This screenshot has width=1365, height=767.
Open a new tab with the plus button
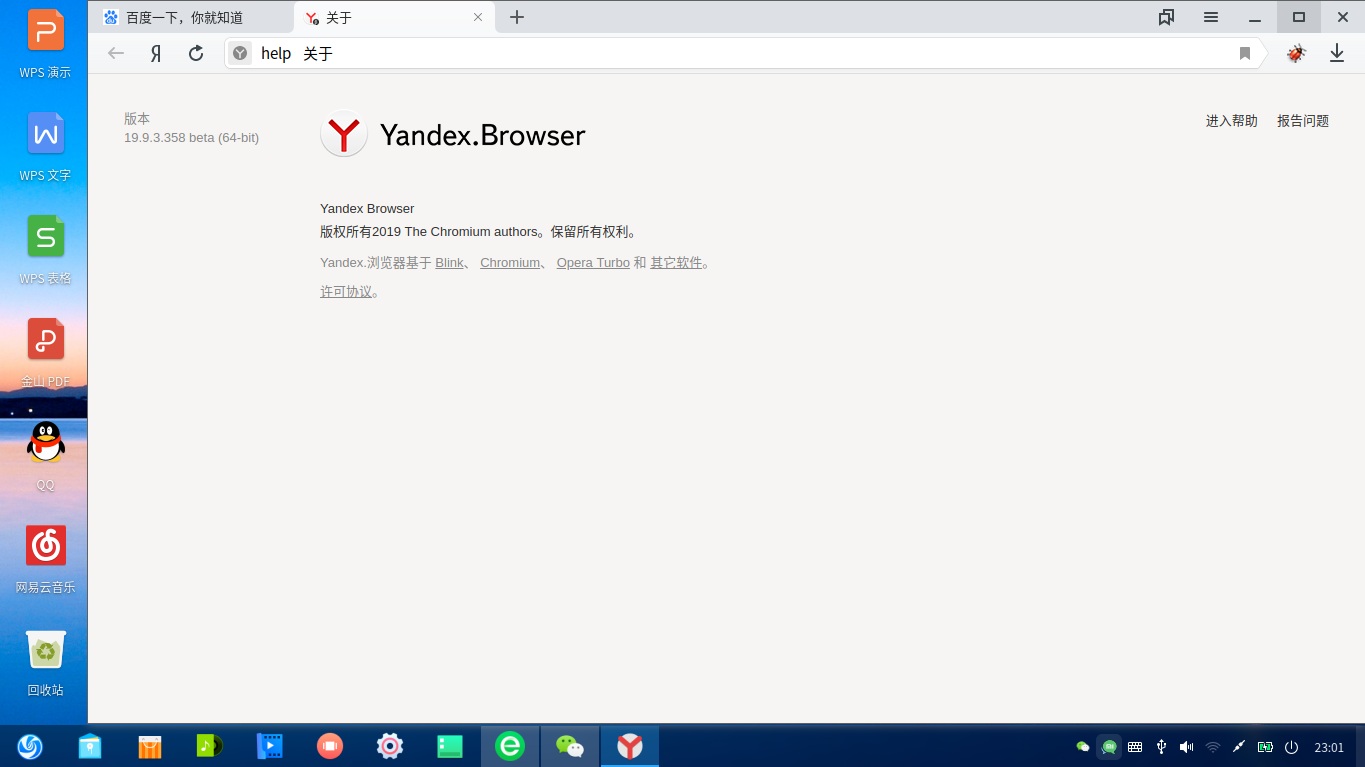point(517,17)
